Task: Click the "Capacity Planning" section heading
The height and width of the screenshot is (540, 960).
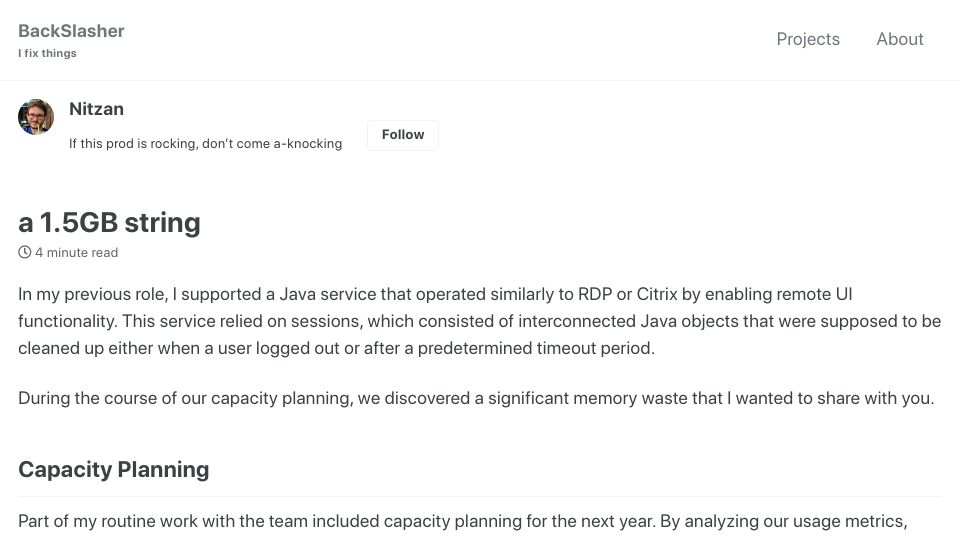Action: coord(113,470)
